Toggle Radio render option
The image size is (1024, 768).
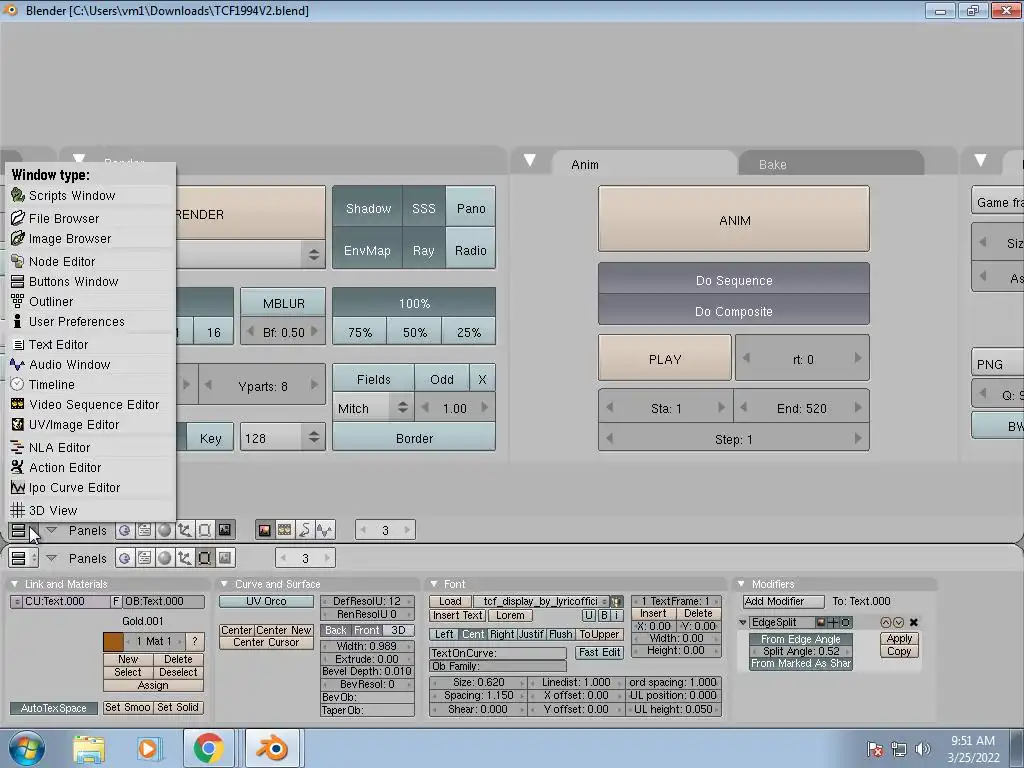pos(471,250)
